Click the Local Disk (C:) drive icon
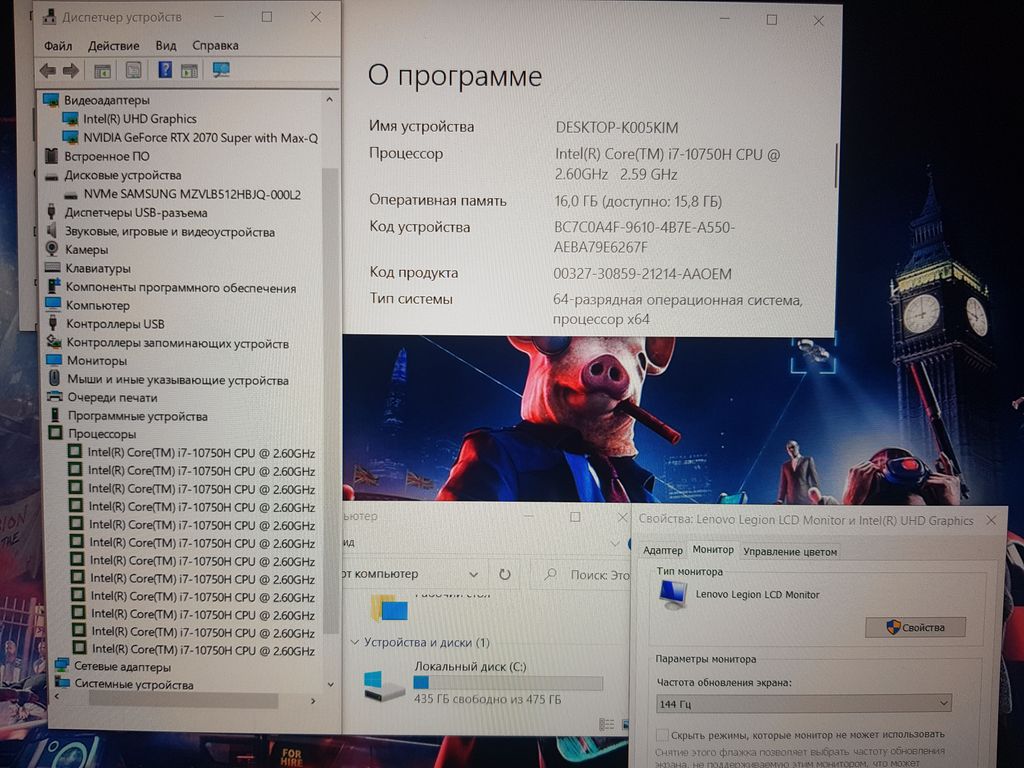Viewport: 1024px width, 768px height. tap(384, 686)
